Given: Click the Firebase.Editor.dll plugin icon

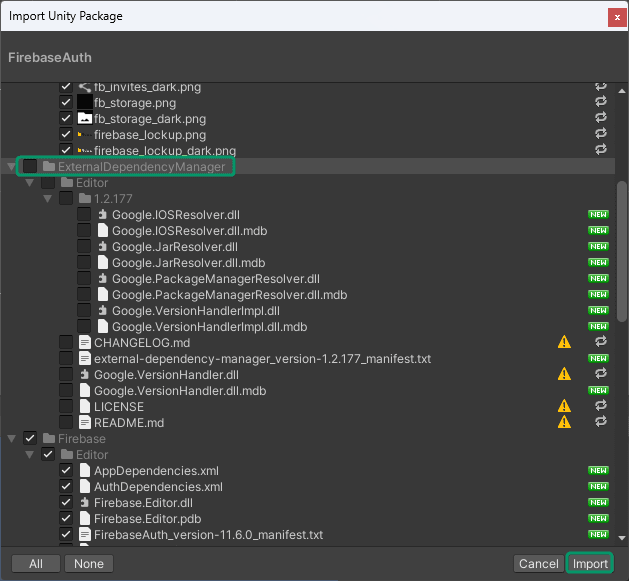Looking at the screenshot, I should coord(85,502).
